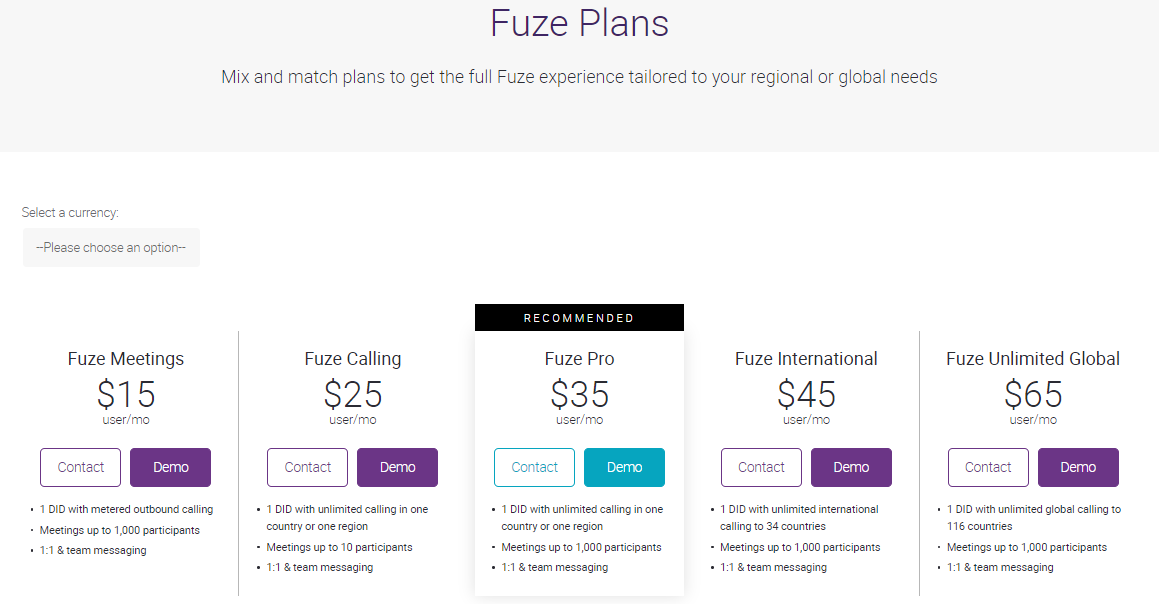
Task: Click the RECOMMENDED banner
Action: click(x=579, y=318)
